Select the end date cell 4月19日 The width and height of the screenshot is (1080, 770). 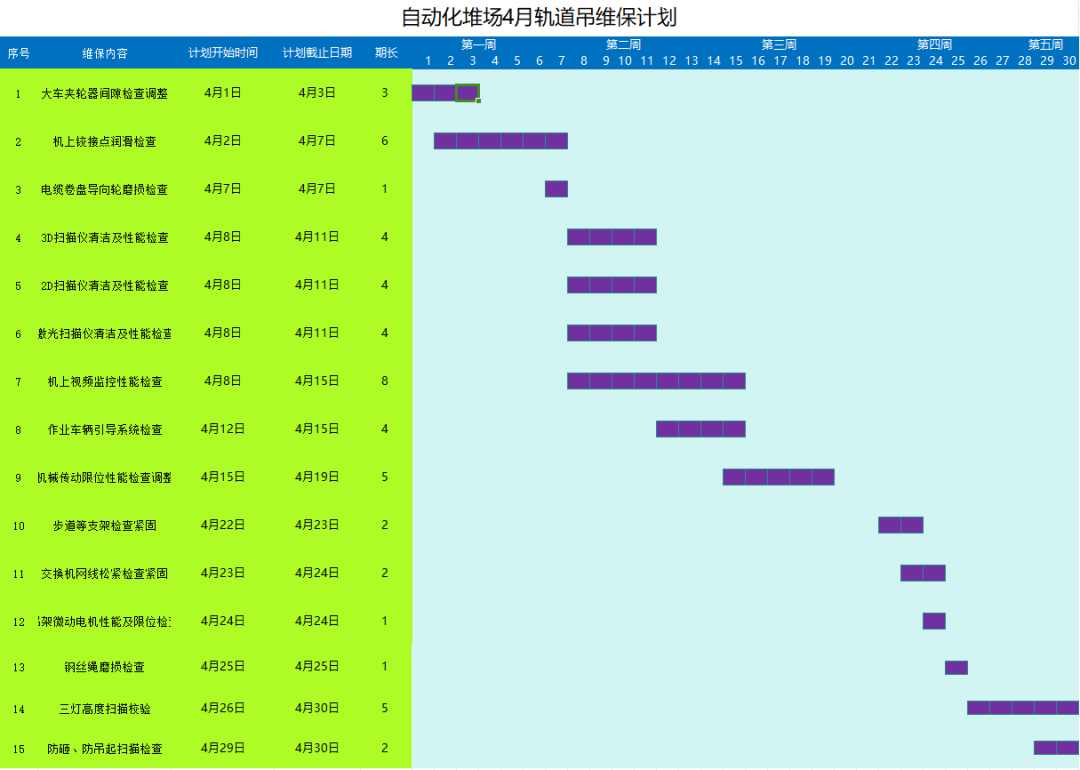tap(317, 477)
